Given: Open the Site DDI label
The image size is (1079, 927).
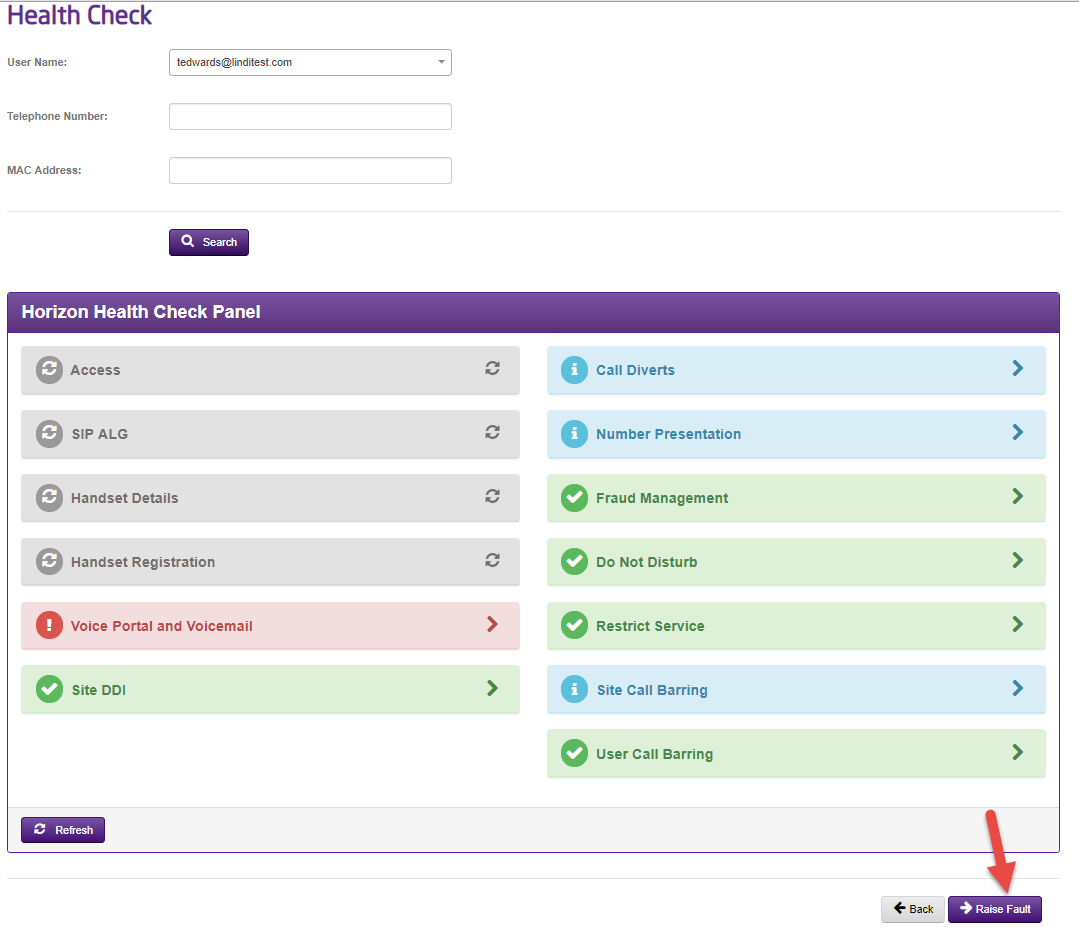Looking at the screenshot, I should click(x=98, y=690).
